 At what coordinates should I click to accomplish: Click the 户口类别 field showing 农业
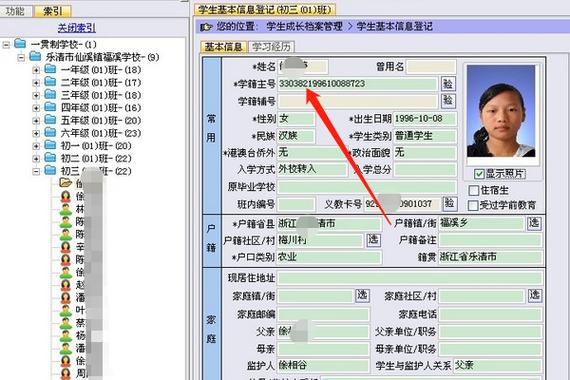pyautogui.click(x=329, y=257)
